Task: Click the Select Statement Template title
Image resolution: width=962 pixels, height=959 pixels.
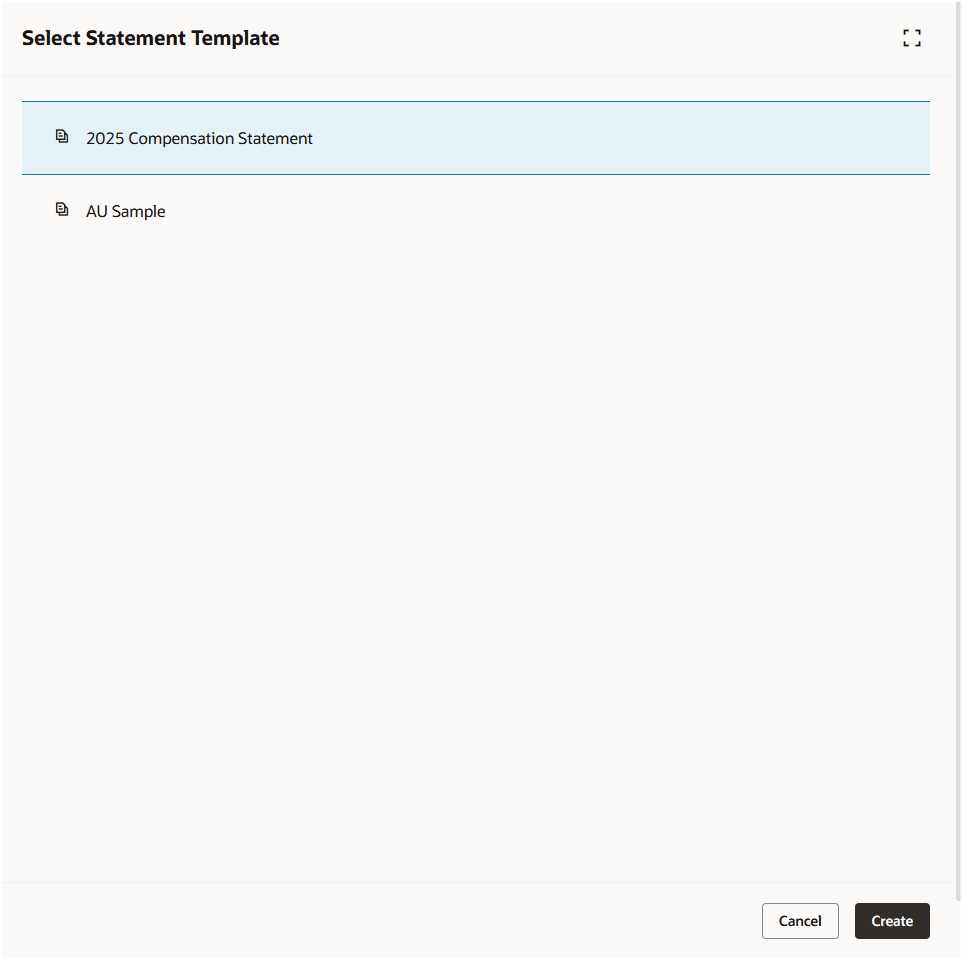Action: [151, 37]
